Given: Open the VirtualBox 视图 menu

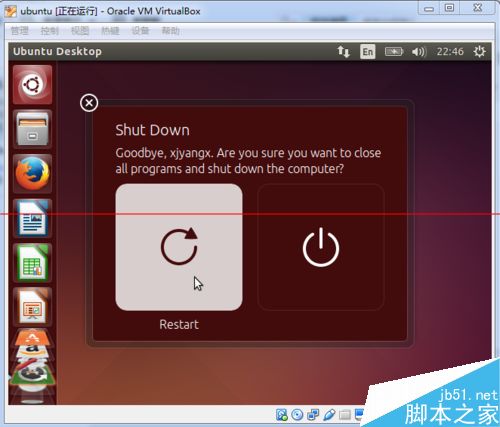Looking at the screenshot, I should click(80, 31).
